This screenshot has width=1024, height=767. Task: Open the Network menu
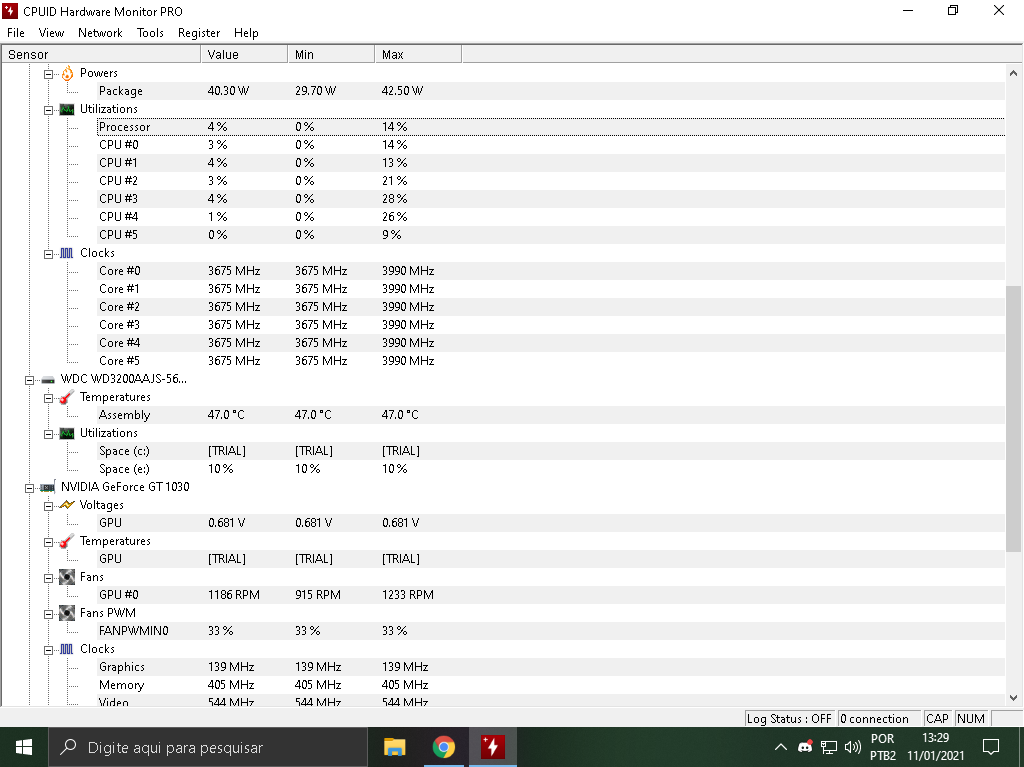point(100,33)
